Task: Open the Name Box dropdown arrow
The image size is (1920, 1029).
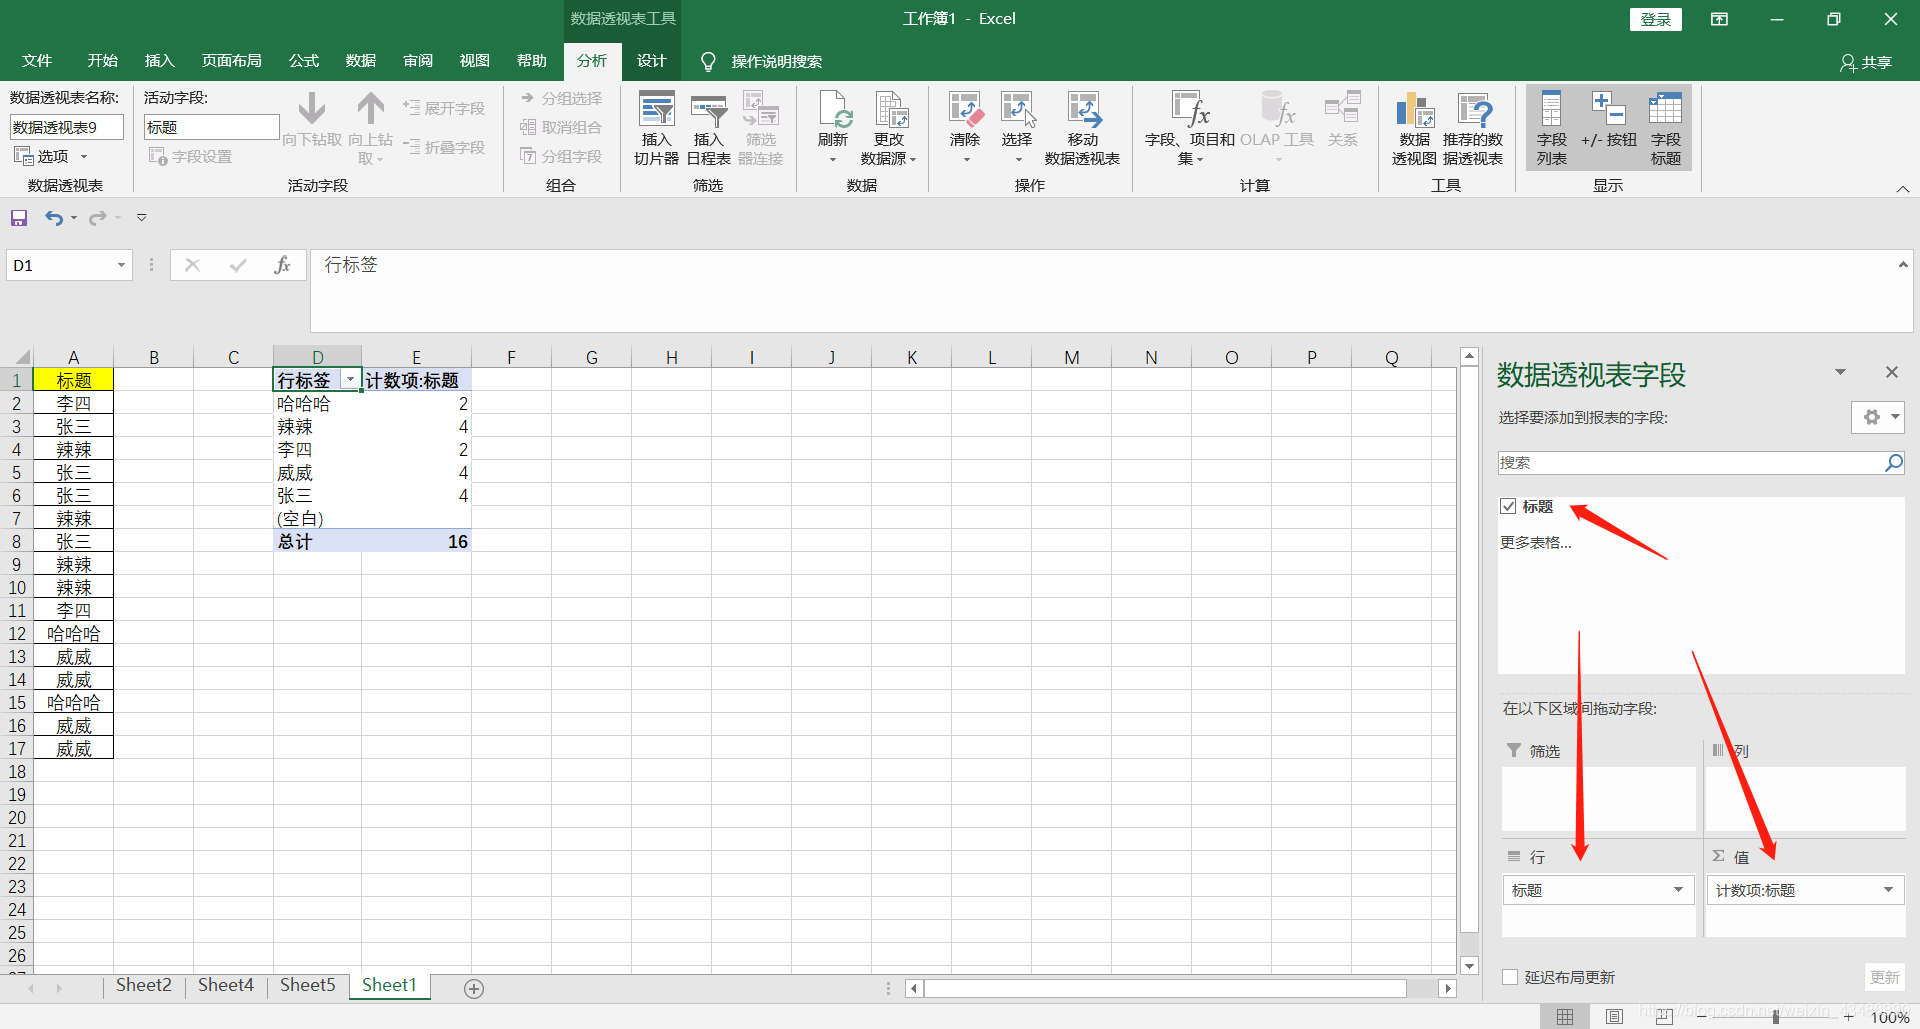Action: pyautogui.click(x=121, y=265)
